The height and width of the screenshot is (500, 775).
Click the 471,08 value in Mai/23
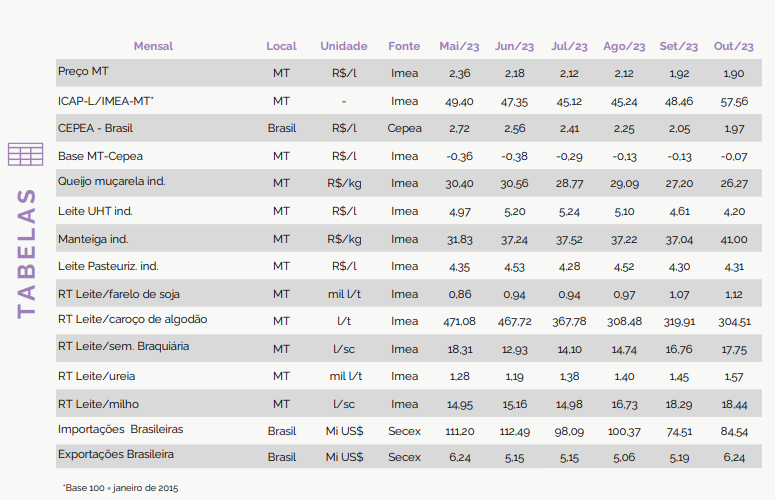tap(459, 322)
